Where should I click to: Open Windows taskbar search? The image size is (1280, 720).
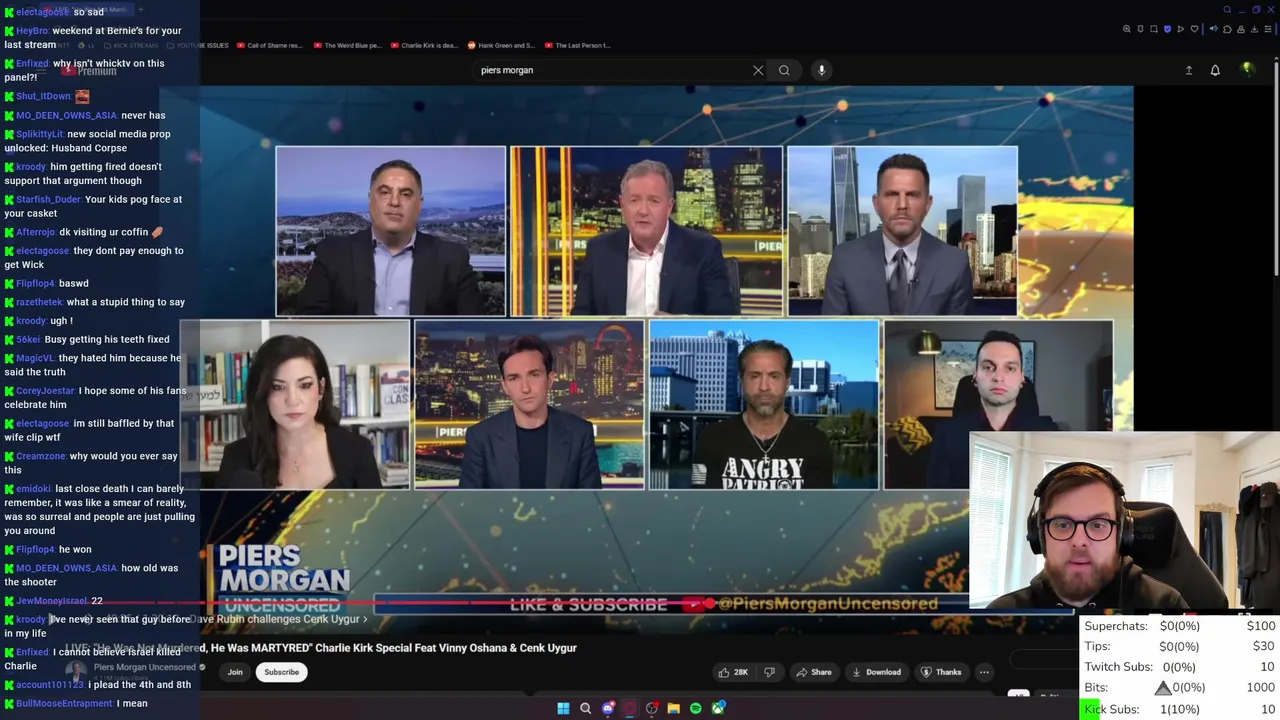click(x=585, y=709)
